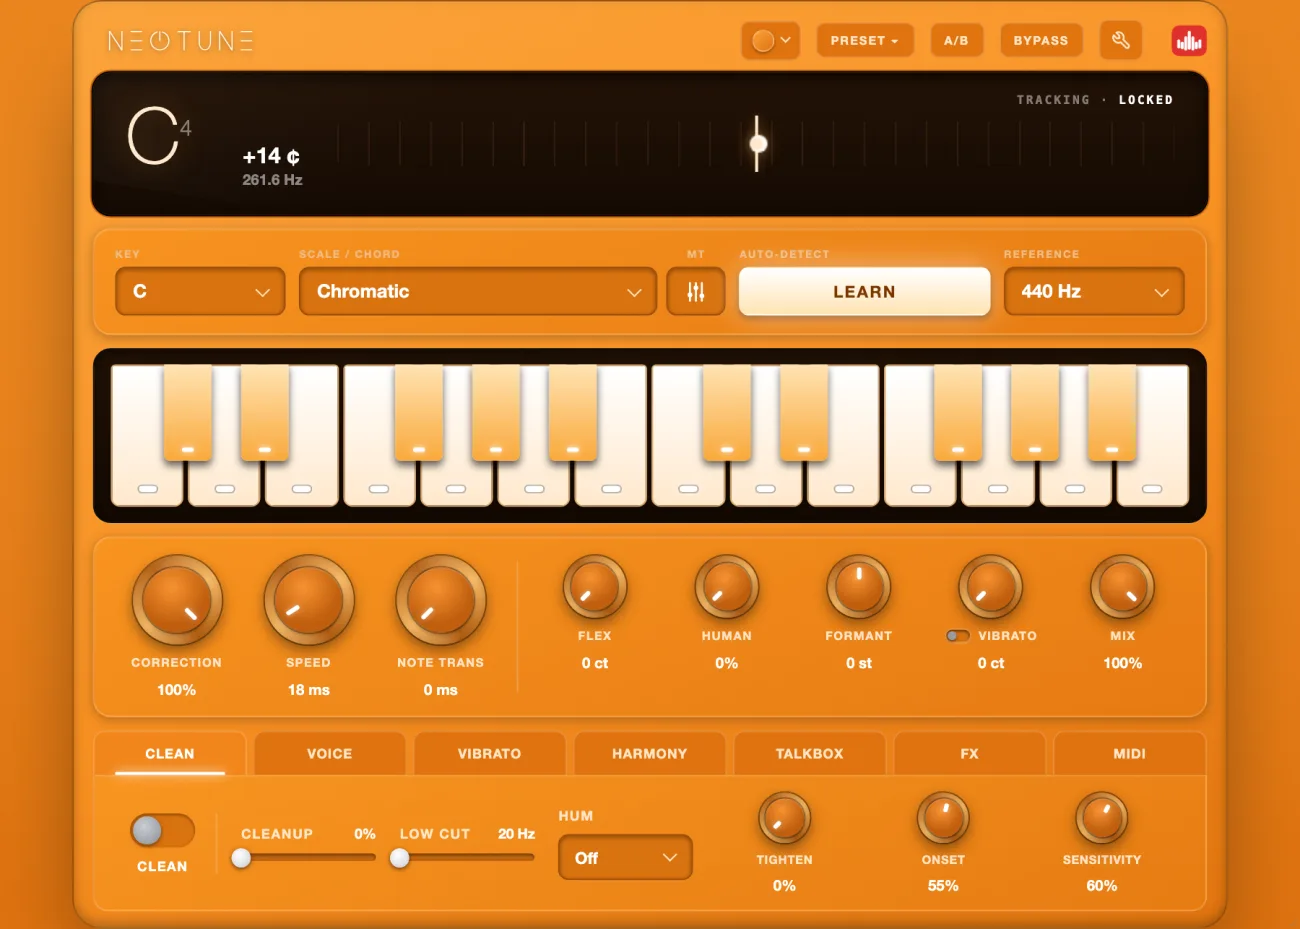Screen dimensions: 1300x929
Task: Click the Low Cut slider handle
Action: point(400,858)
